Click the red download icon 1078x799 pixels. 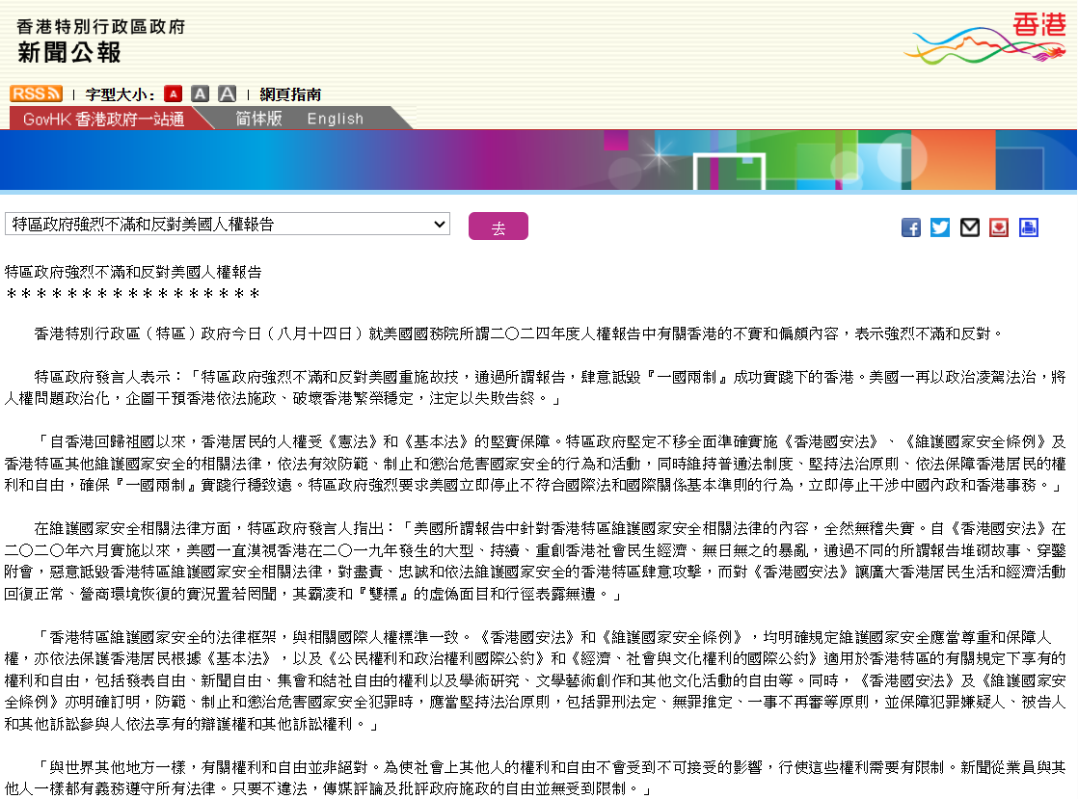coord(999,227)
